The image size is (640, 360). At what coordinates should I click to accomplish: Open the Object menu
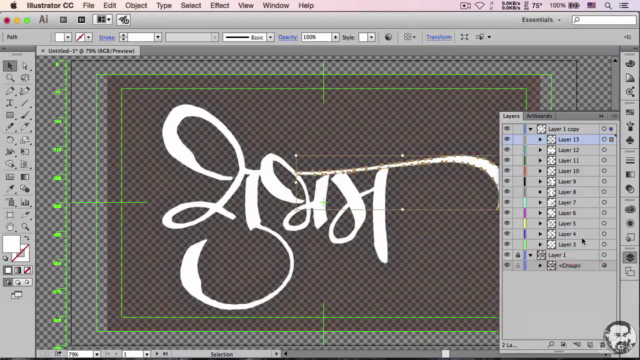point(136,6)
